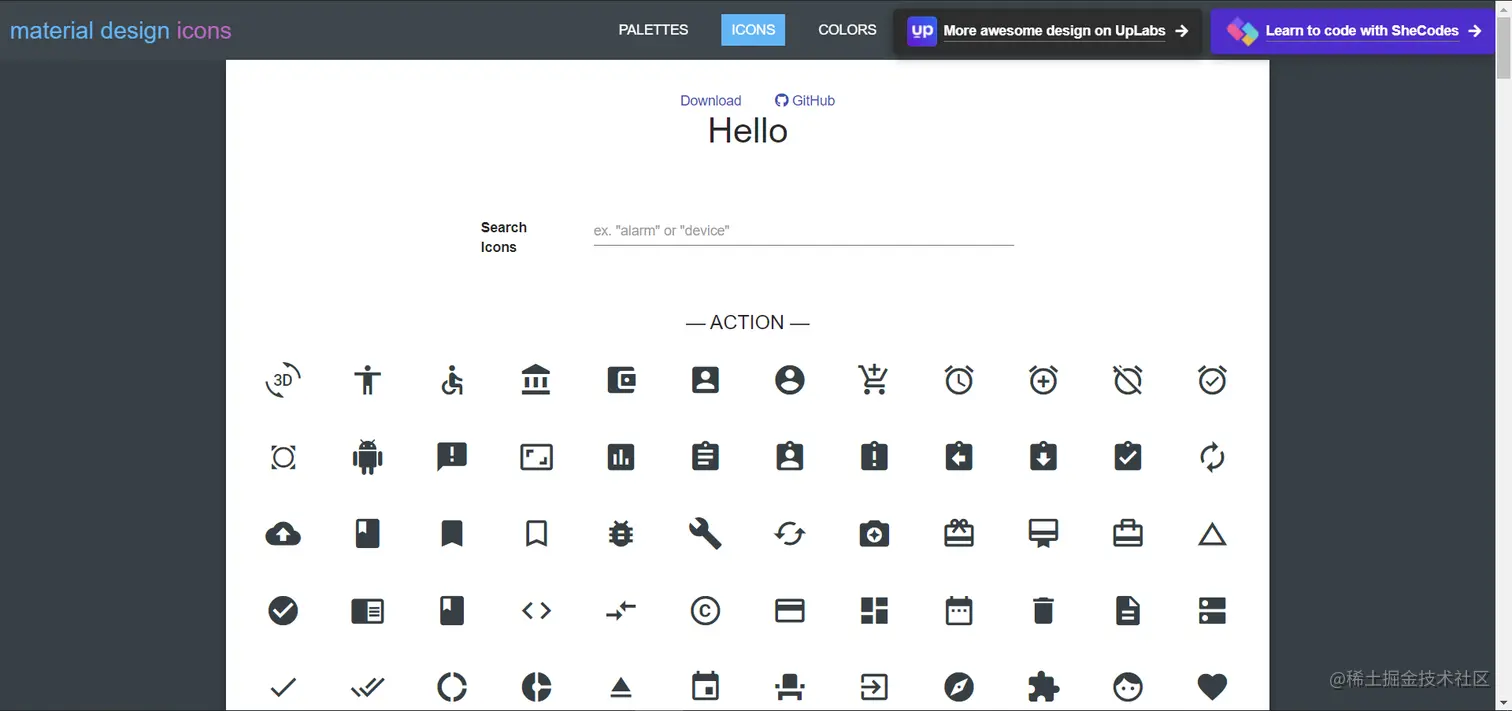Viewport: 1512px width, 711px height.
Task: Go to the COLORS tab
Action: 847,30
